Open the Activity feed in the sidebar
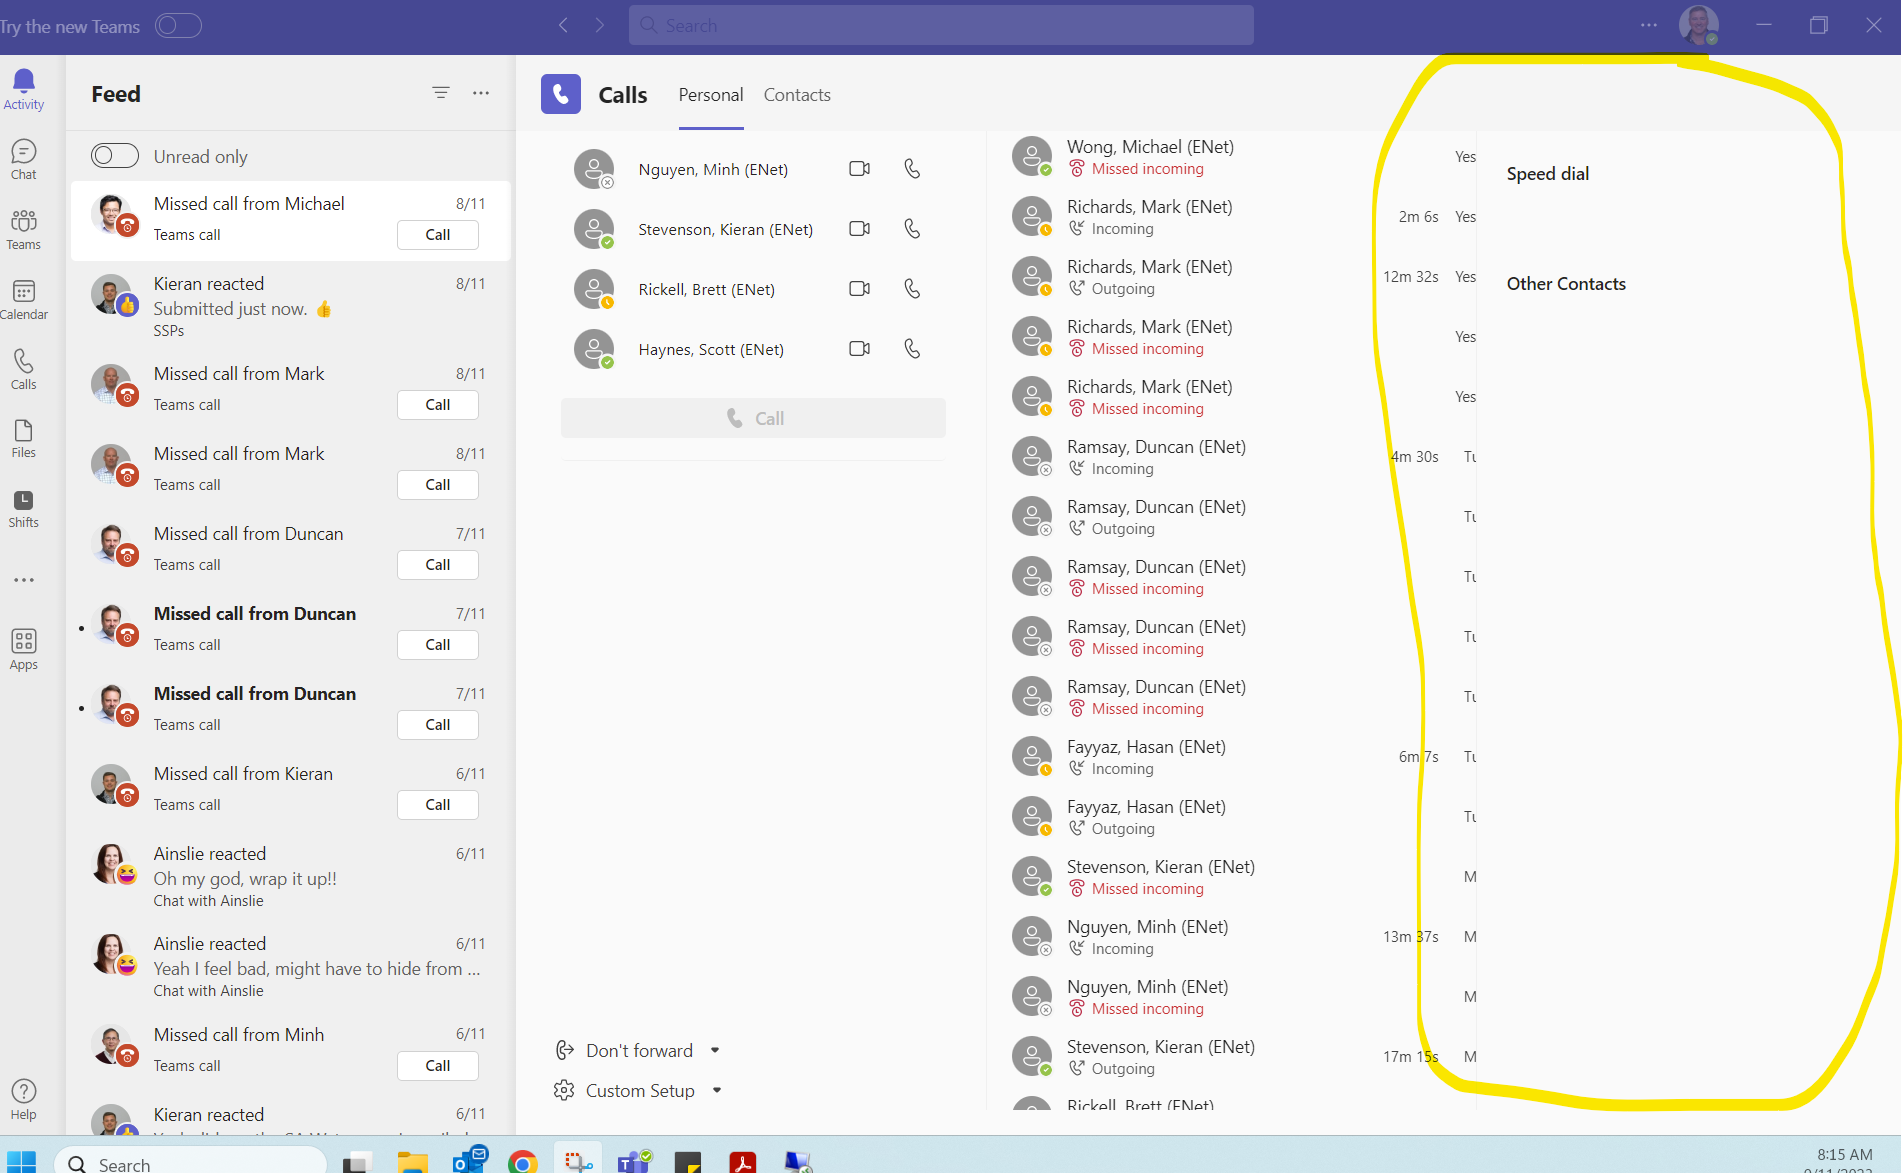This screenshot has height=1173, width=1904. (x=24, y=90)
